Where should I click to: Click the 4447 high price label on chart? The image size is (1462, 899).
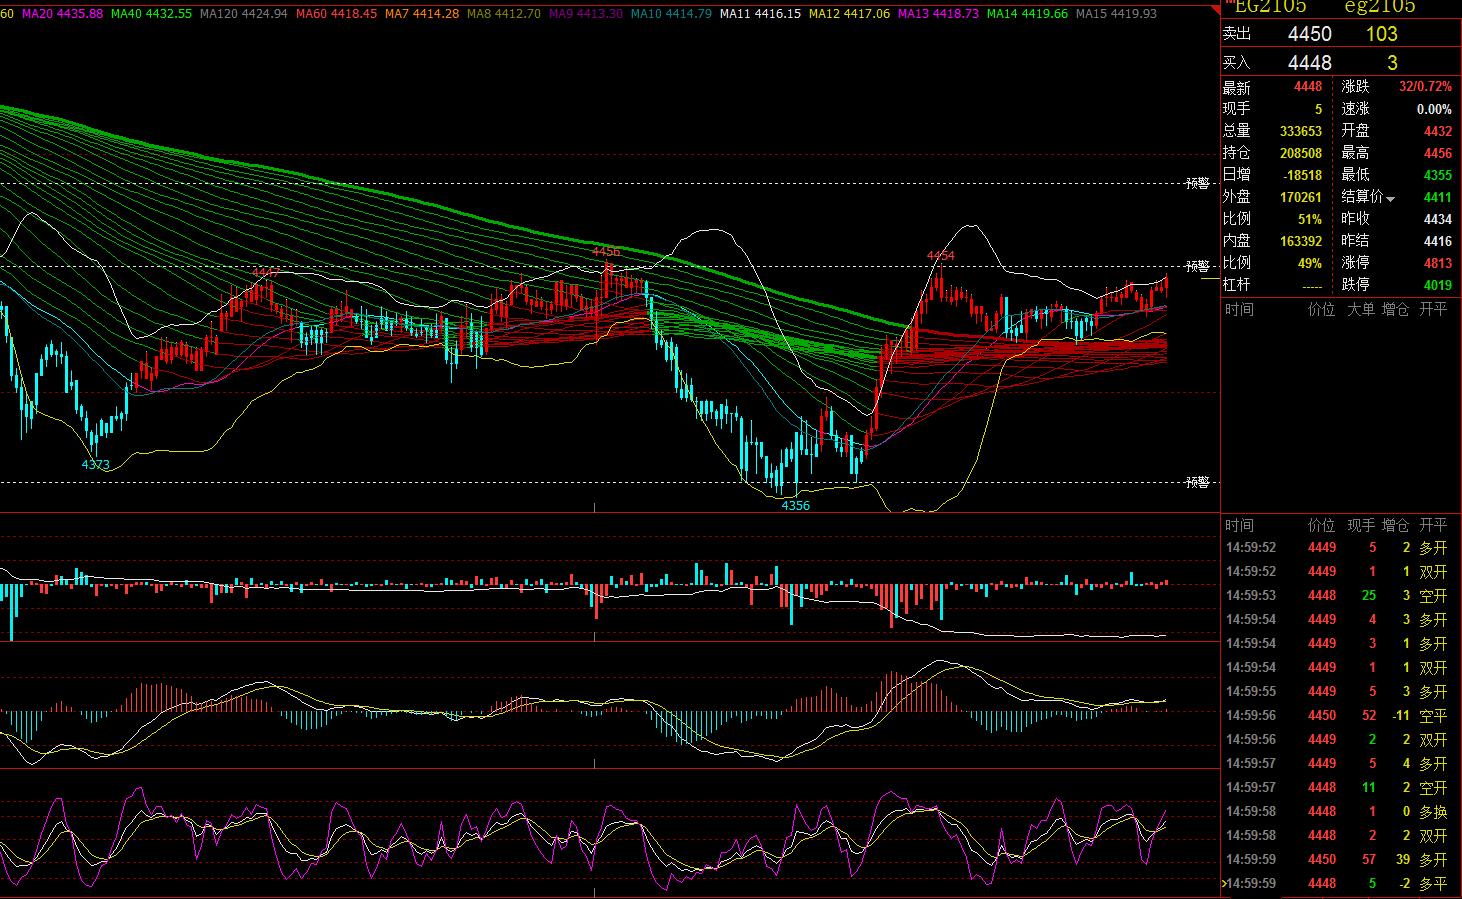point(265,272)
